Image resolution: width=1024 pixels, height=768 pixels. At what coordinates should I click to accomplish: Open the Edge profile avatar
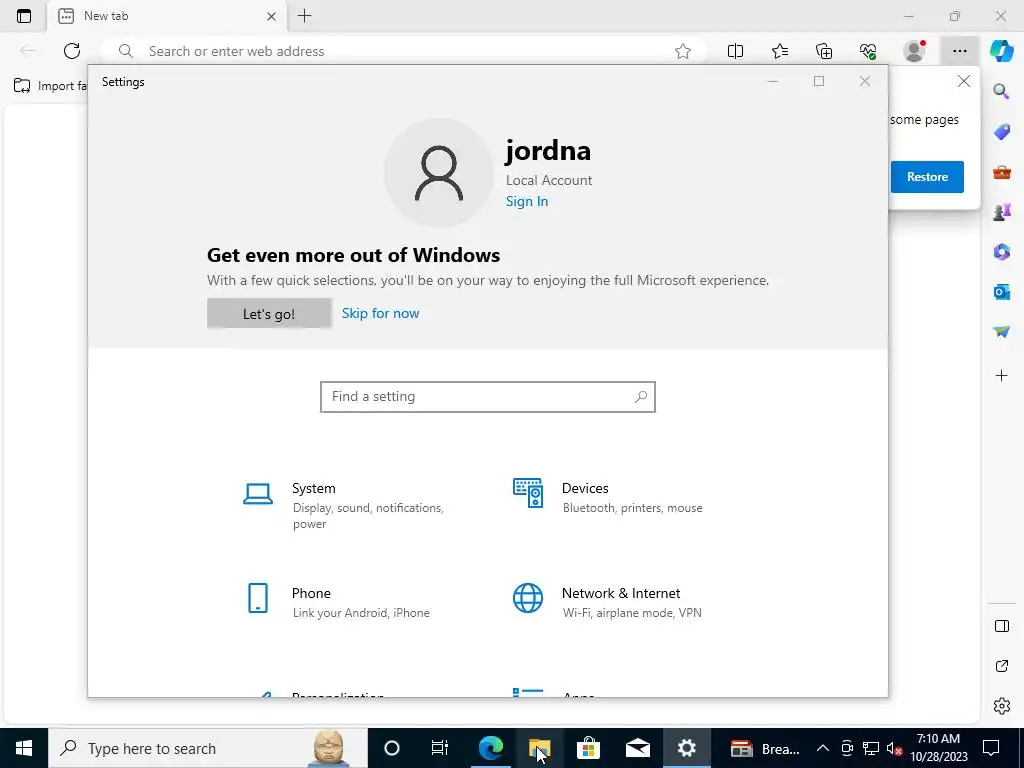914,51
